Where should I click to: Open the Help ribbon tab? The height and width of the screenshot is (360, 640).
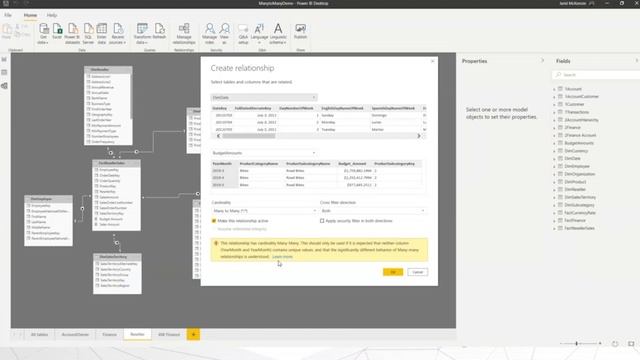click(52, 15)
